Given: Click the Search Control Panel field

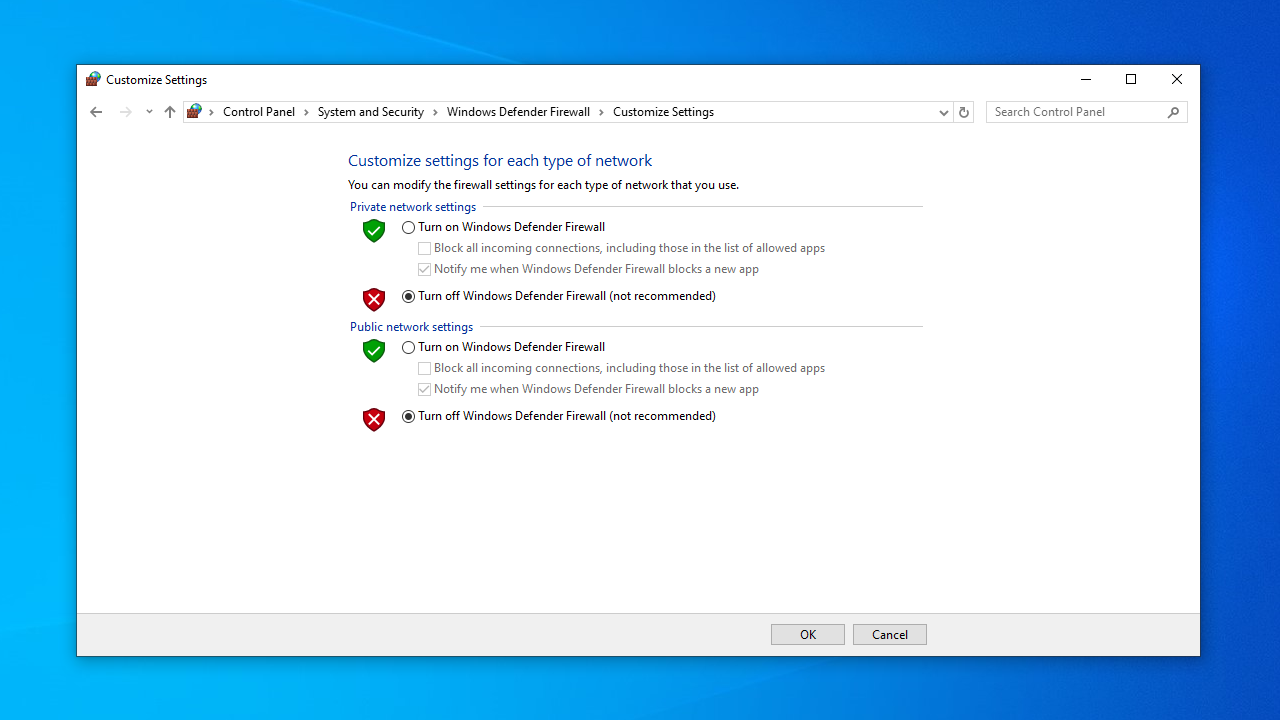Looking at the screenshot, I should coord(1077,112).
